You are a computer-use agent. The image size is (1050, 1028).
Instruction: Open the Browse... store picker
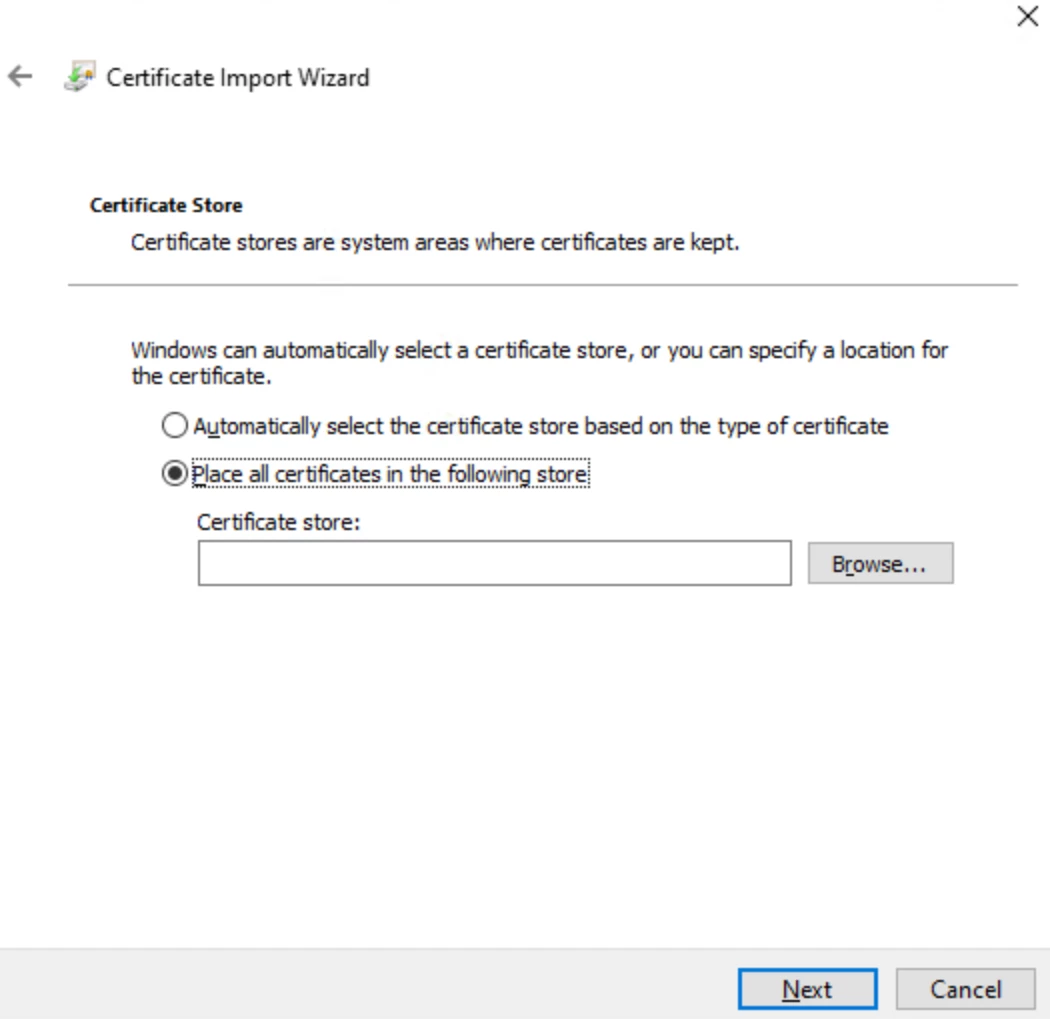coord(880,563)
